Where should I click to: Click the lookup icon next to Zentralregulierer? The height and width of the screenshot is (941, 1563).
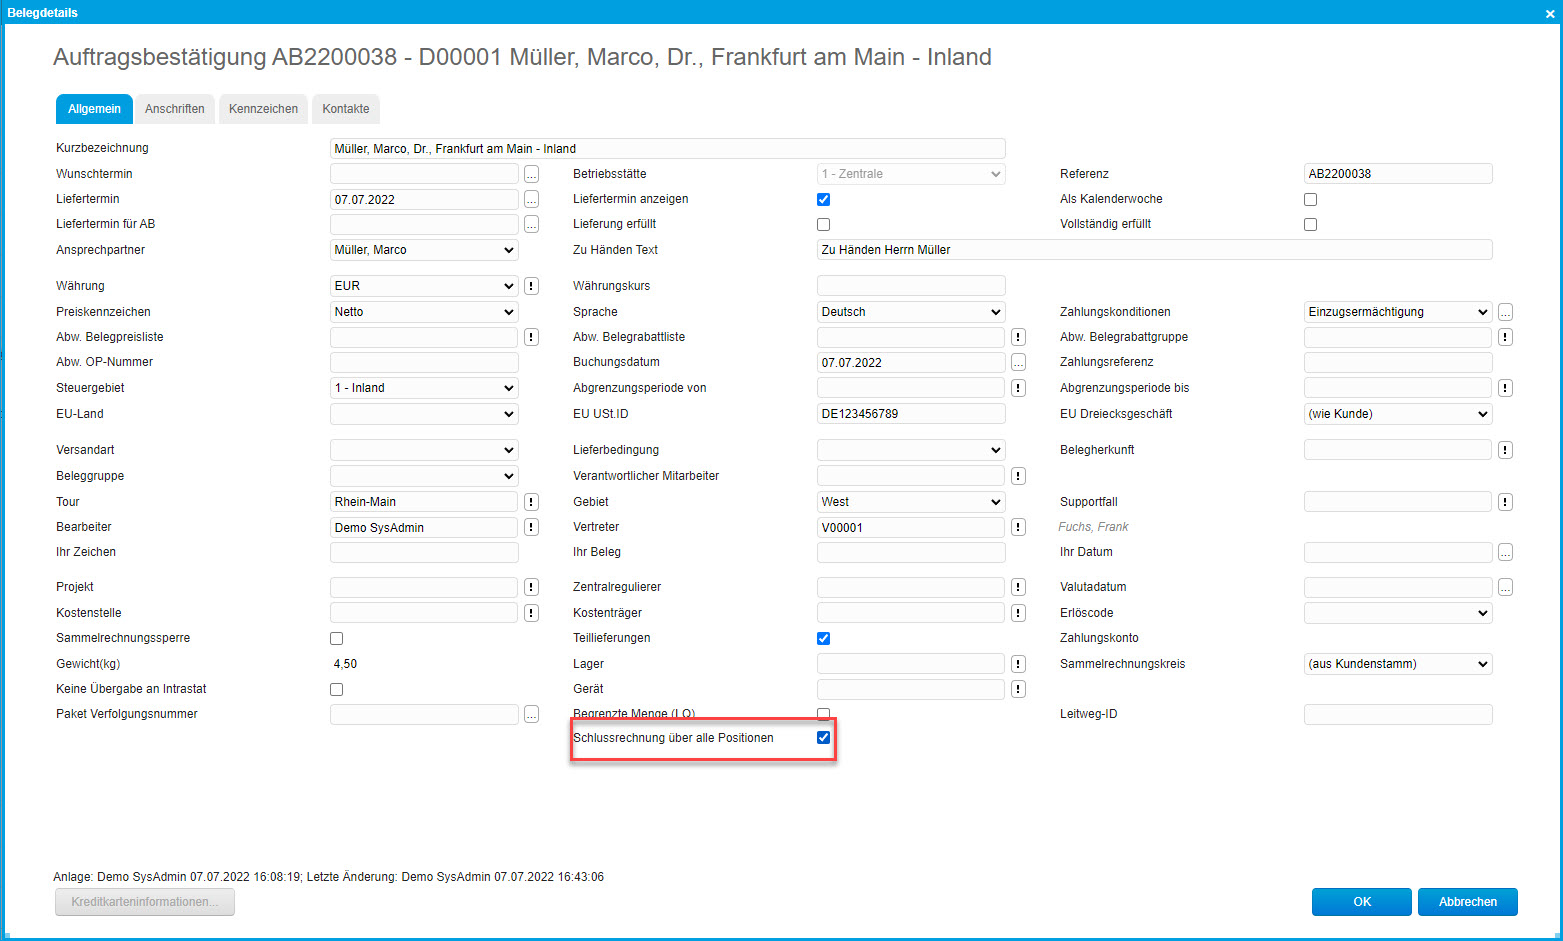coord(1018,587)
